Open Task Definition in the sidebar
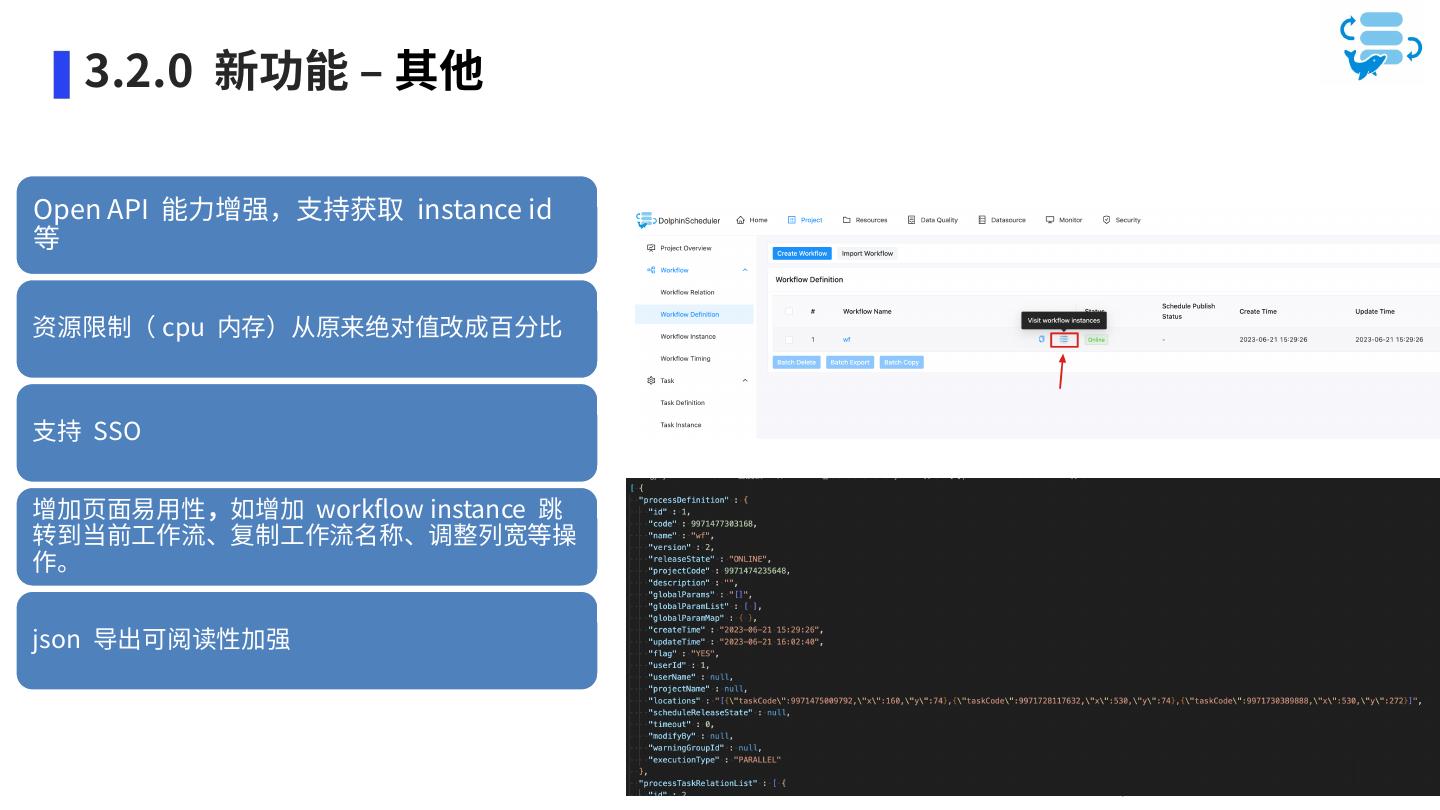 (682, 403)
